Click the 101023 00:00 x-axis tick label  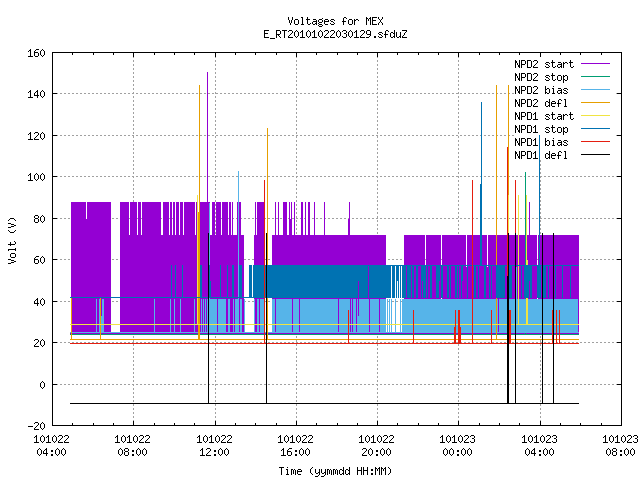point(457,445)
